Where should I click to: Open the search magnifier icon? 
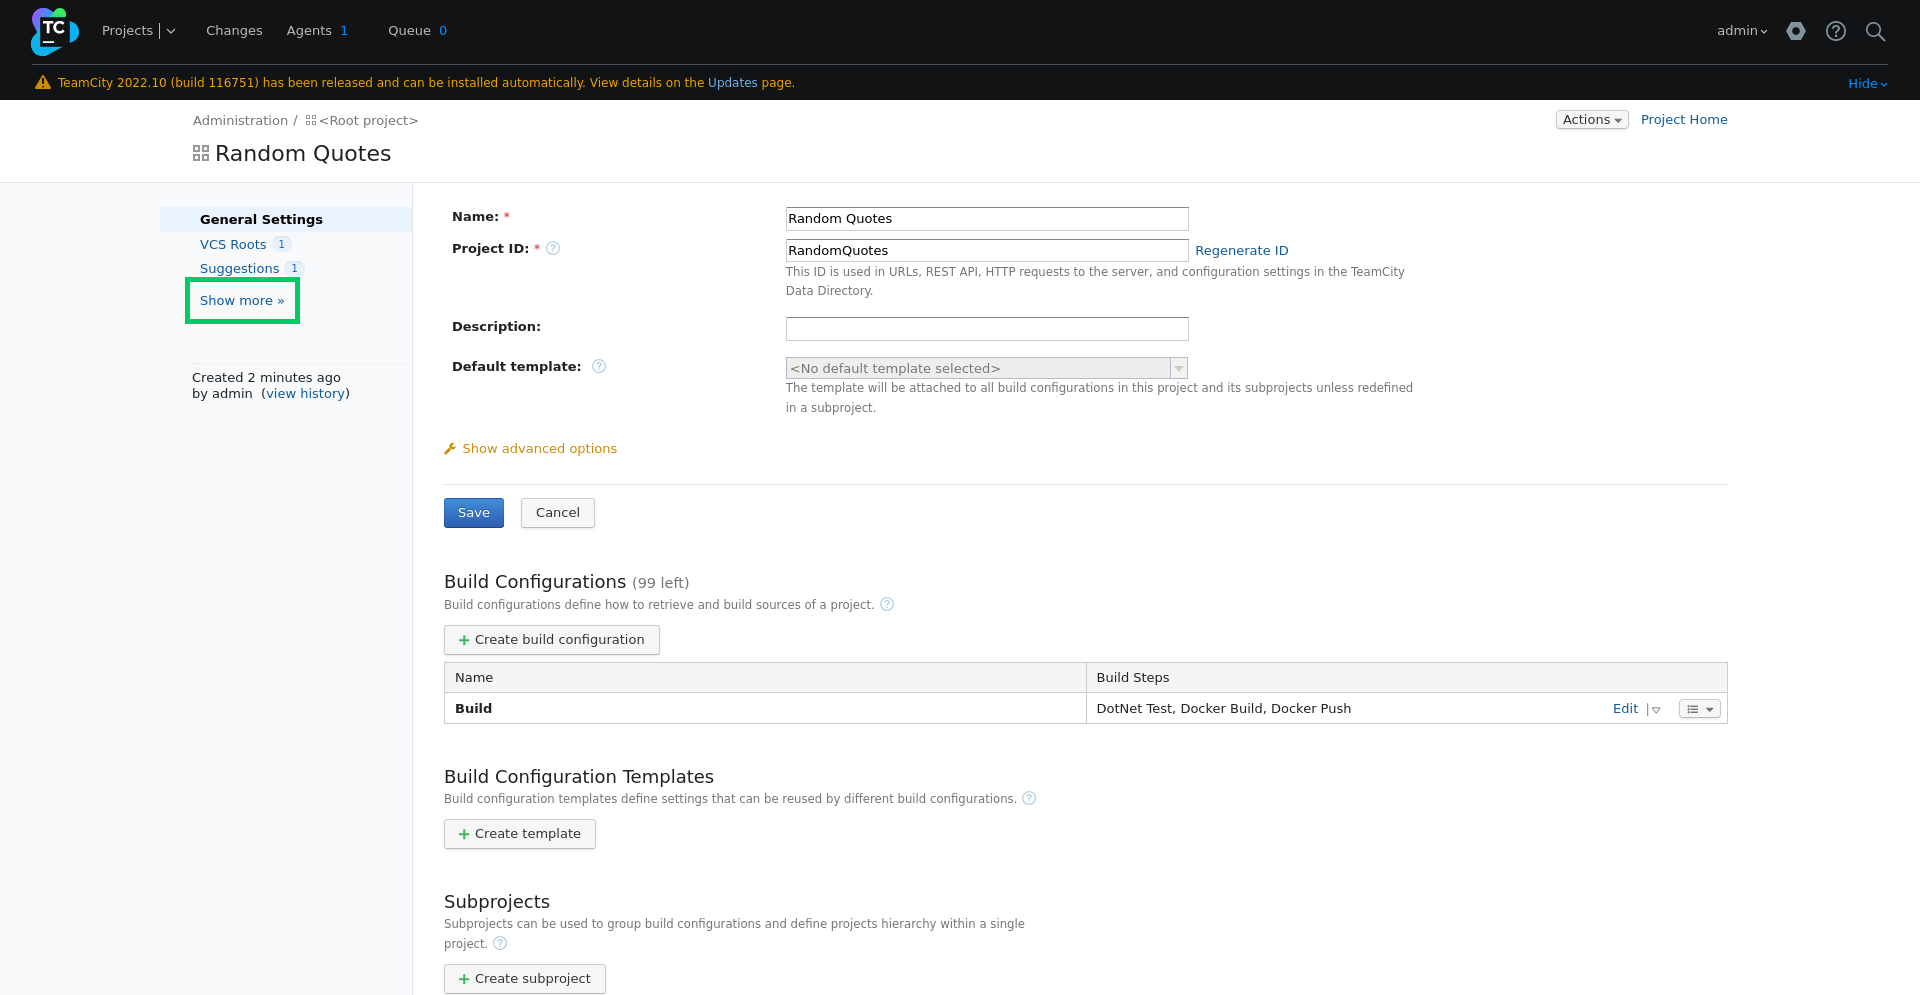tap(1876, 31)
